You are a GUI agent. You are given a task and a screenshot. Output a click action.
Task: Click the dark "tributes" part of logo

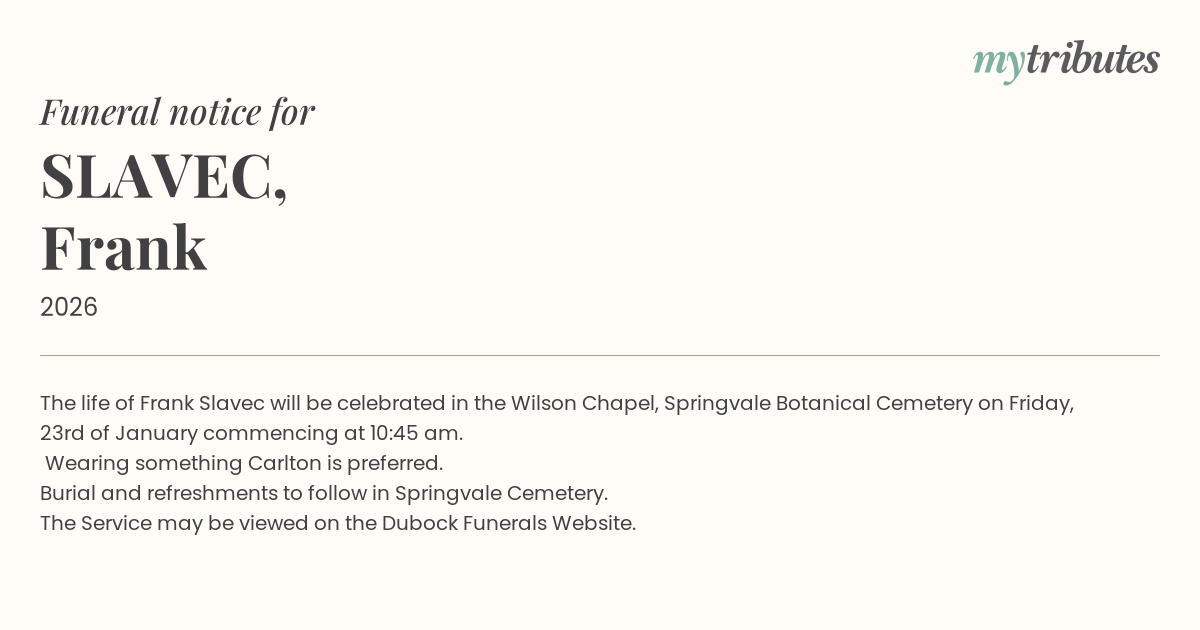(x=1092, y=60)
